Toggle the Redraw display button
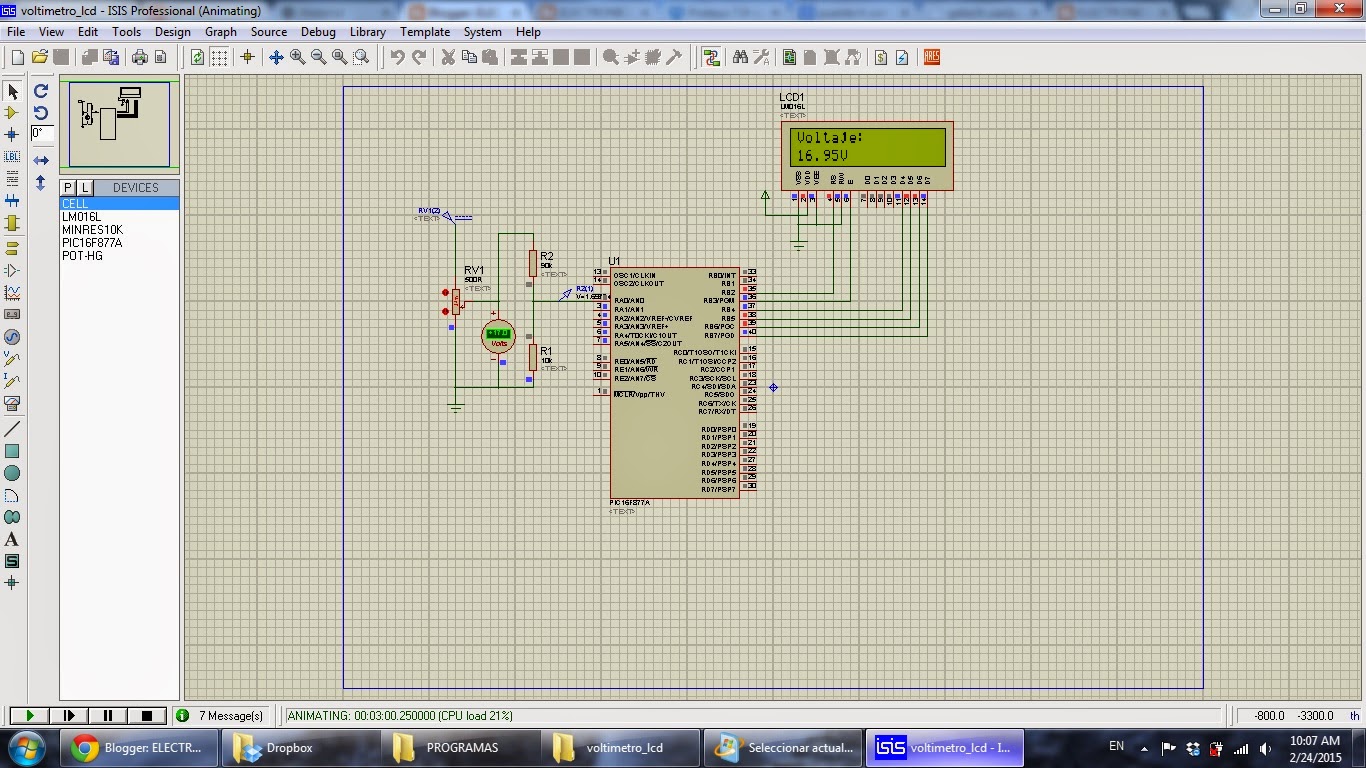The image size is (1366, 768). (x=198, y=57)
